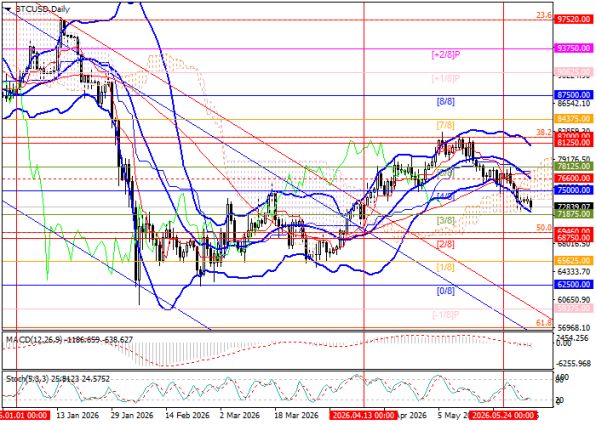
Task: Select the [8/8] Murrey level label
Action: click(x=445, y=102)
